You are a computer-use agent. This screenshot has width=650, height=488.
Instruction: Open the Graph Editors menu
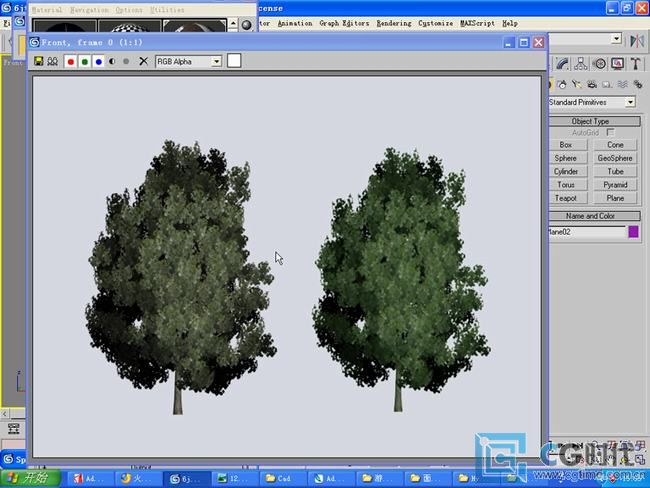[x=344, y=23]
